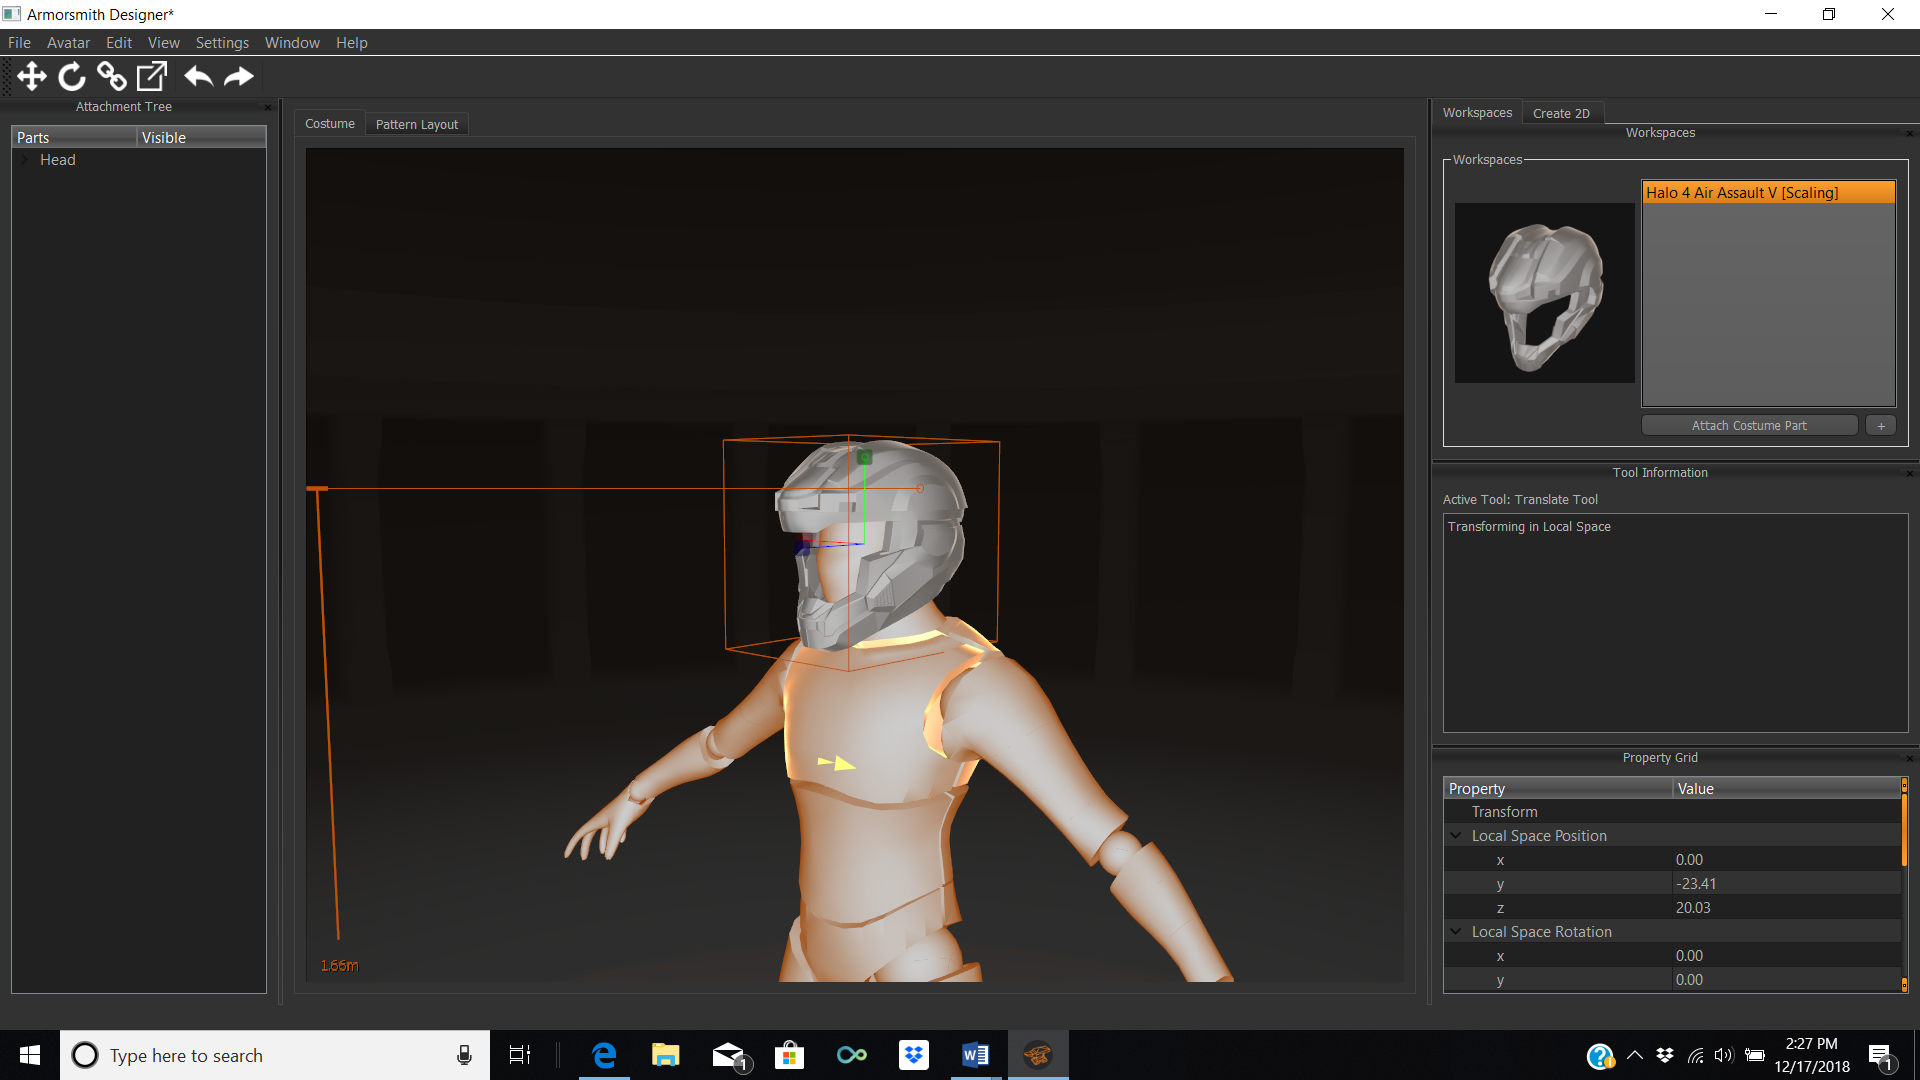The height and width of the screenshot is (1080, 1920).
Task: Open the Action Center notifications icon
Action: 1881,1057
